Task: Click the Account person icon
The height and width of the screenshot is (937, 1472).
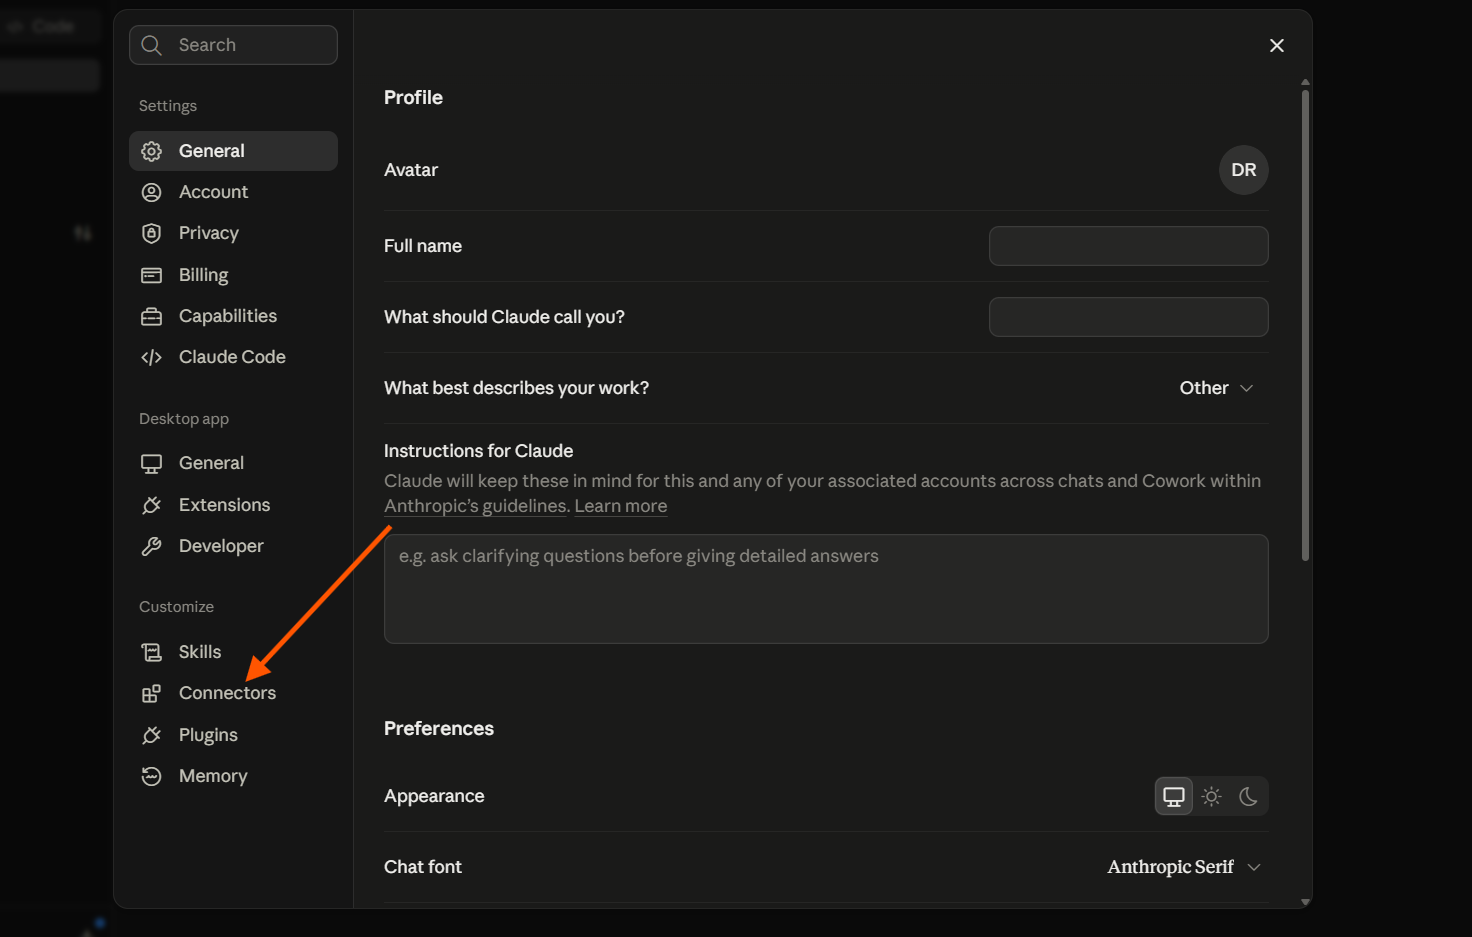Action: tap(151, 192)
